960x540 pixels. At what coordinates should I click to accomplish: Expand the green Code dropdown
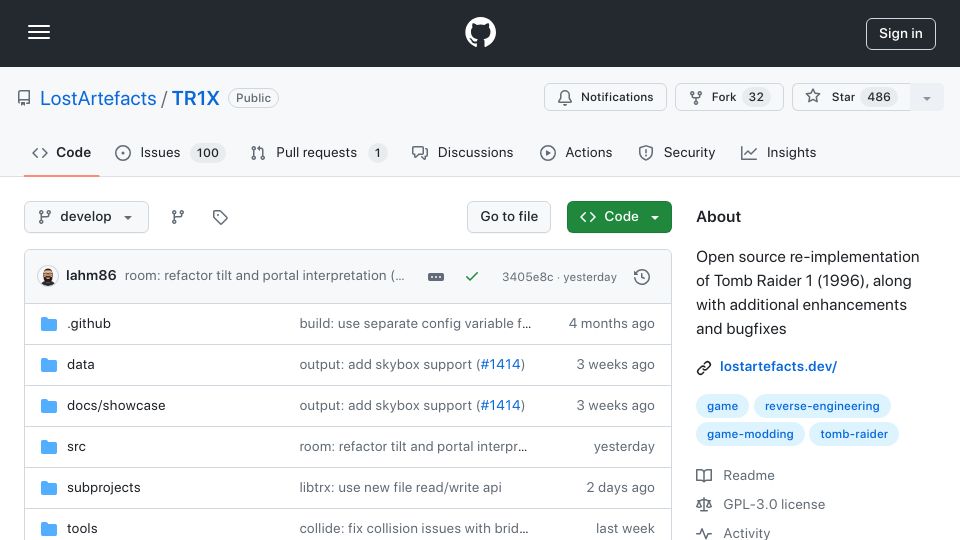pos(619,217)
